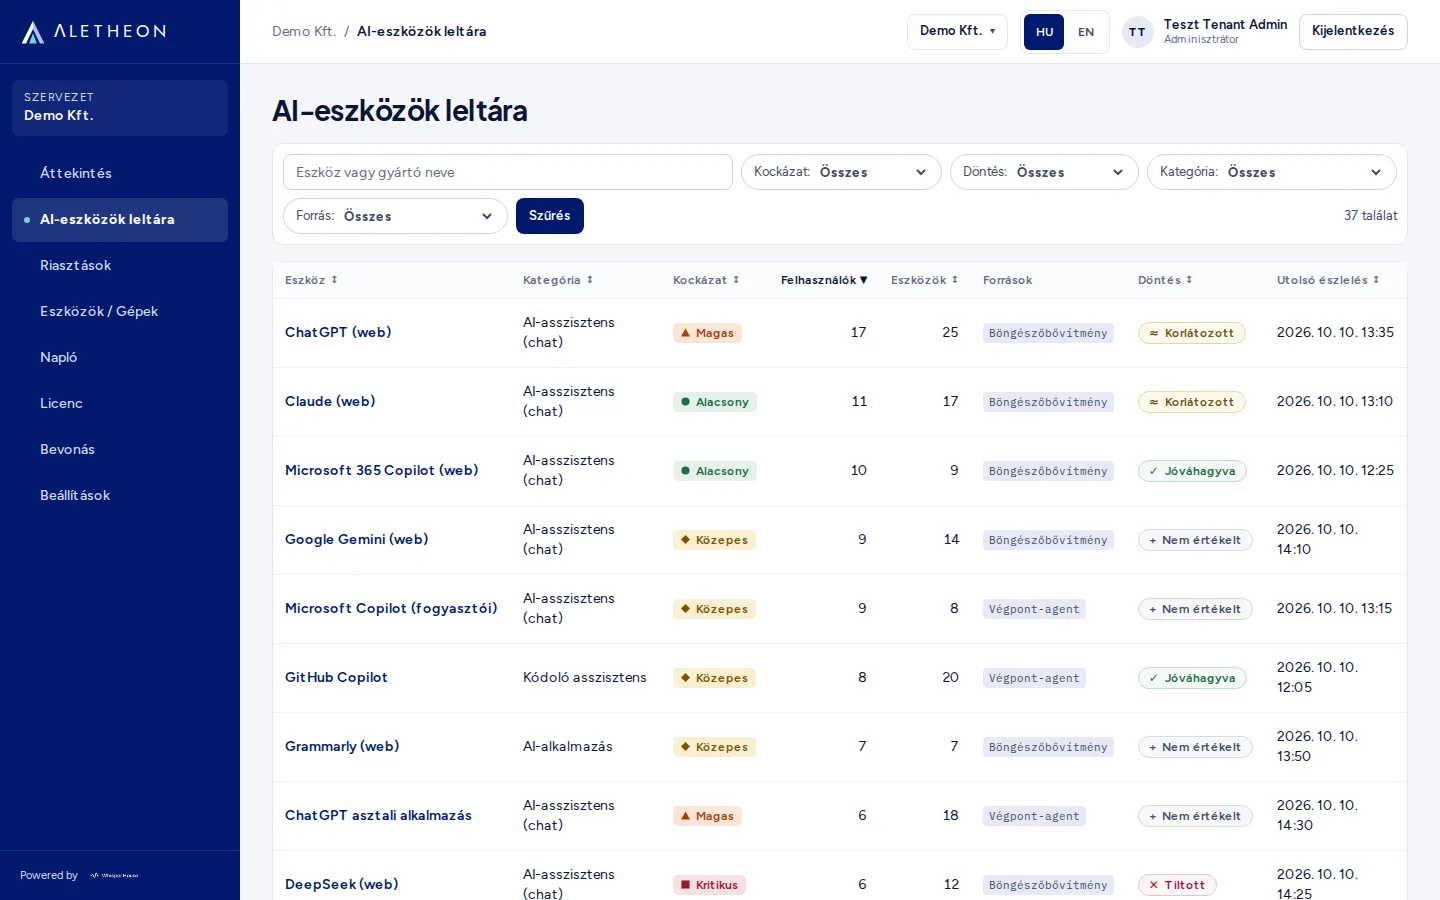Open the DeepSeek (web) tool link
Viewport: 1440px width, 900px height.
click(x=342, y=885)
